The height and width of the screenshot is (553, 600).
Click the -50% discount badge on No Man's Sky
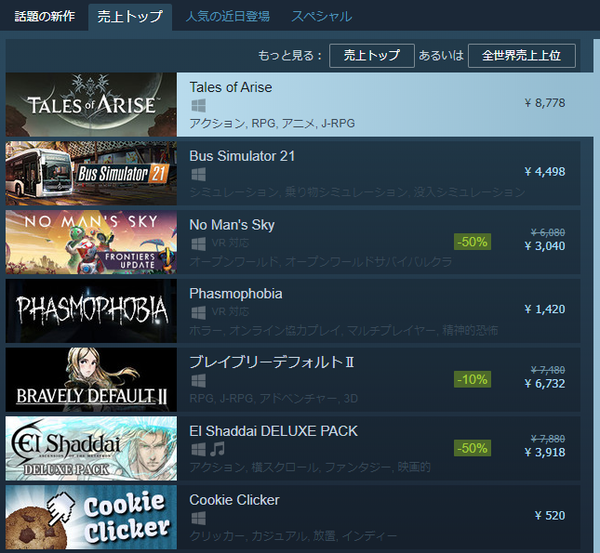coord(472,242)
